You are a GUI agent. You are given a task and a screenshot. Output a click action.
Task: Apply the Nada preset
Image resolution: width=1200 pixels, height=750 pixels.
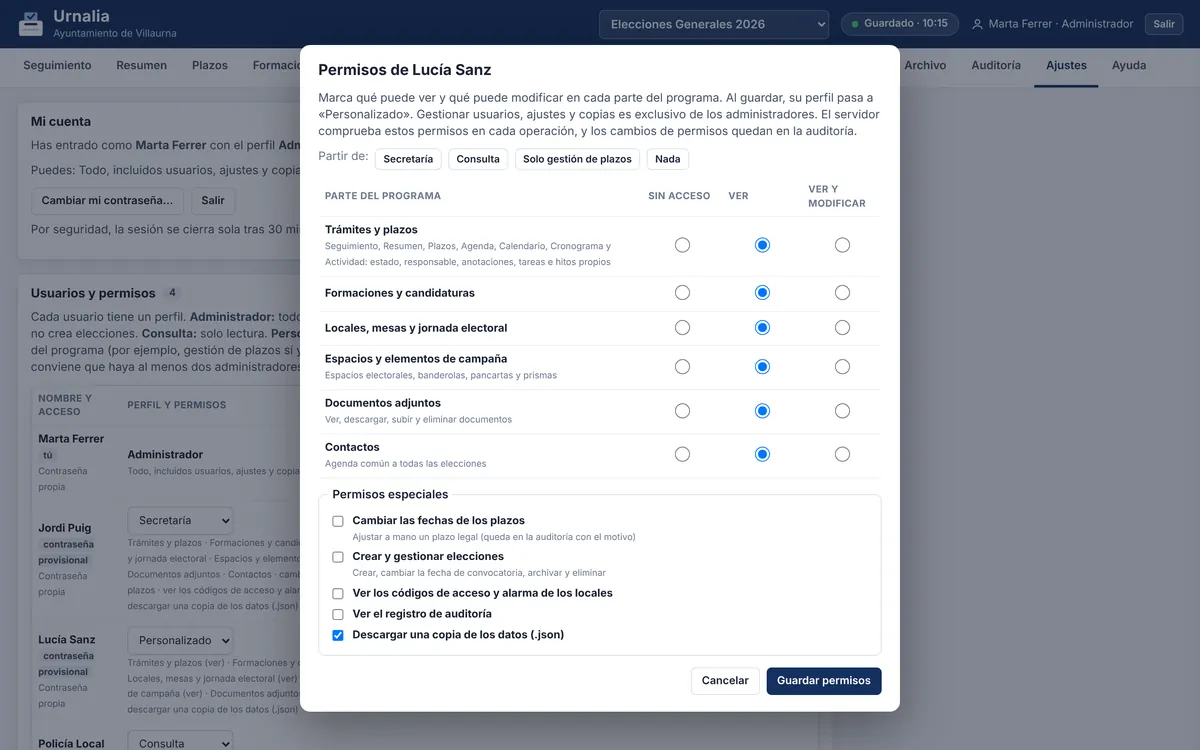668,159
